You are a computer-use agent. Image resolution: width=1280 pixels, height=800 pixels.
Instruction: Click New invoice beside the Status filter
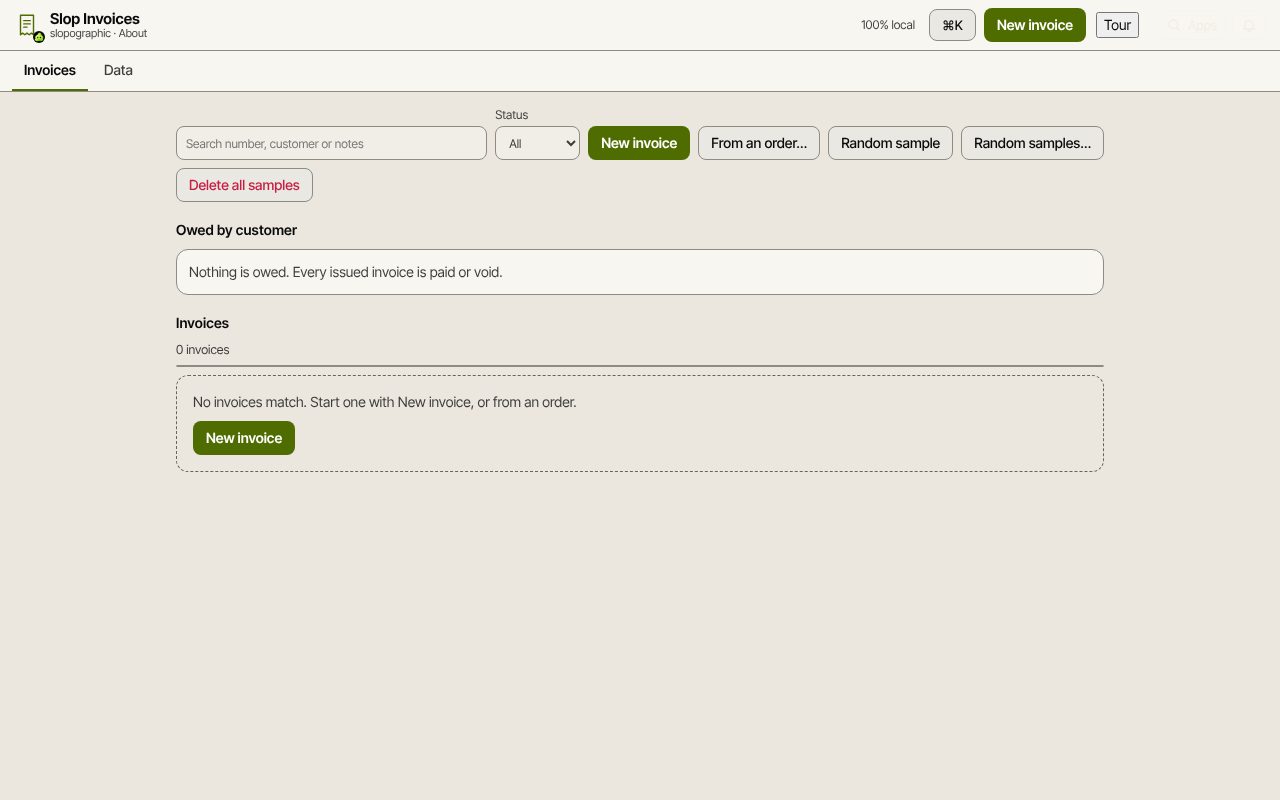point(639,143)
